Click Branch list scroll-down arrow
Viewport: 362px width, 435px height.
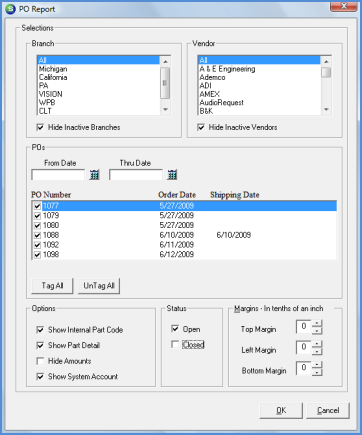pyautogui.click(x=165, y=109)
